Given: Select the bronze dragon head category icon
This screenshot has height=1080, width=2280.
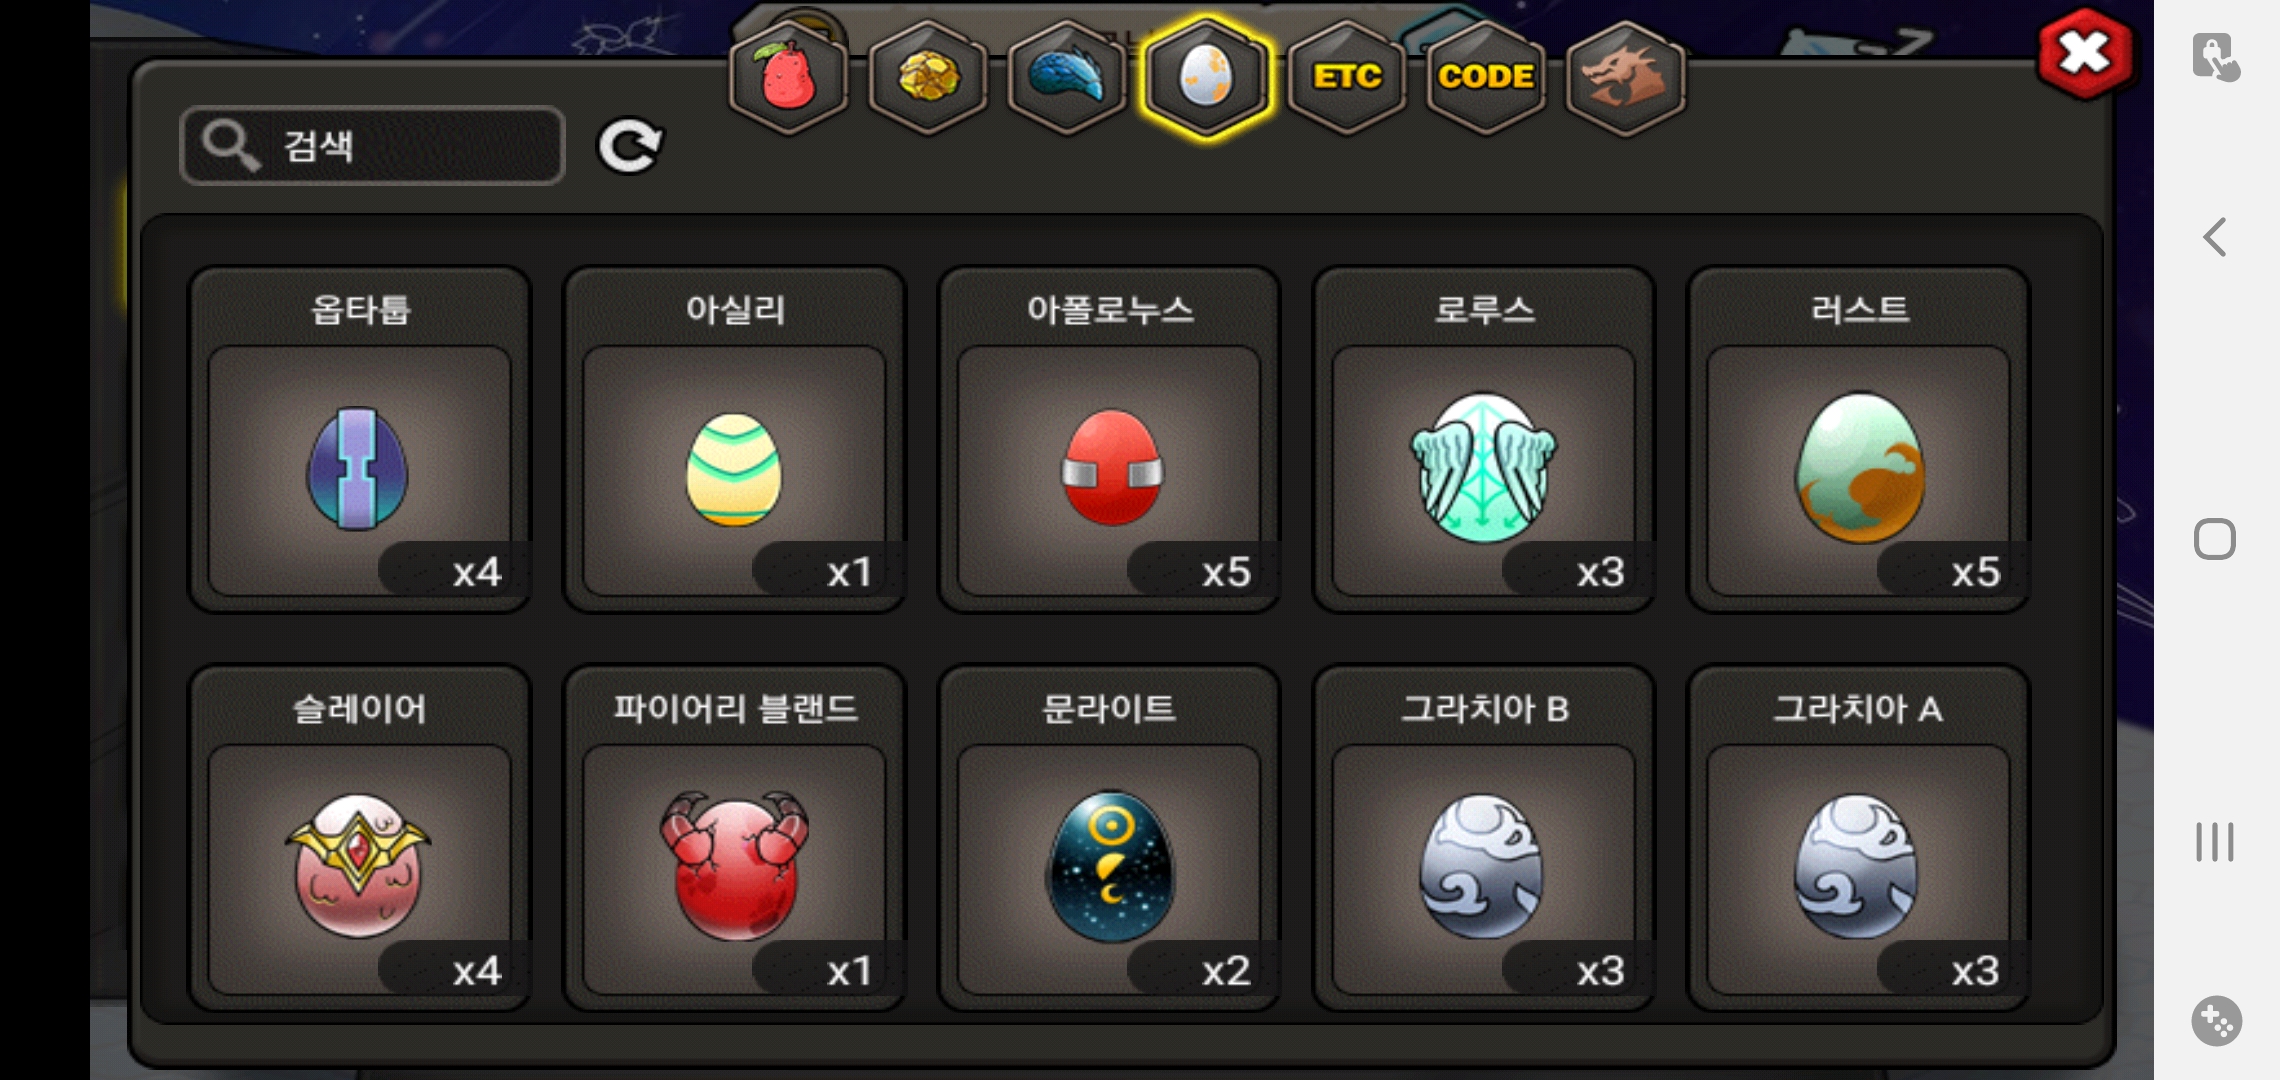Looking at the screenshot, I should coord(1625,78).
